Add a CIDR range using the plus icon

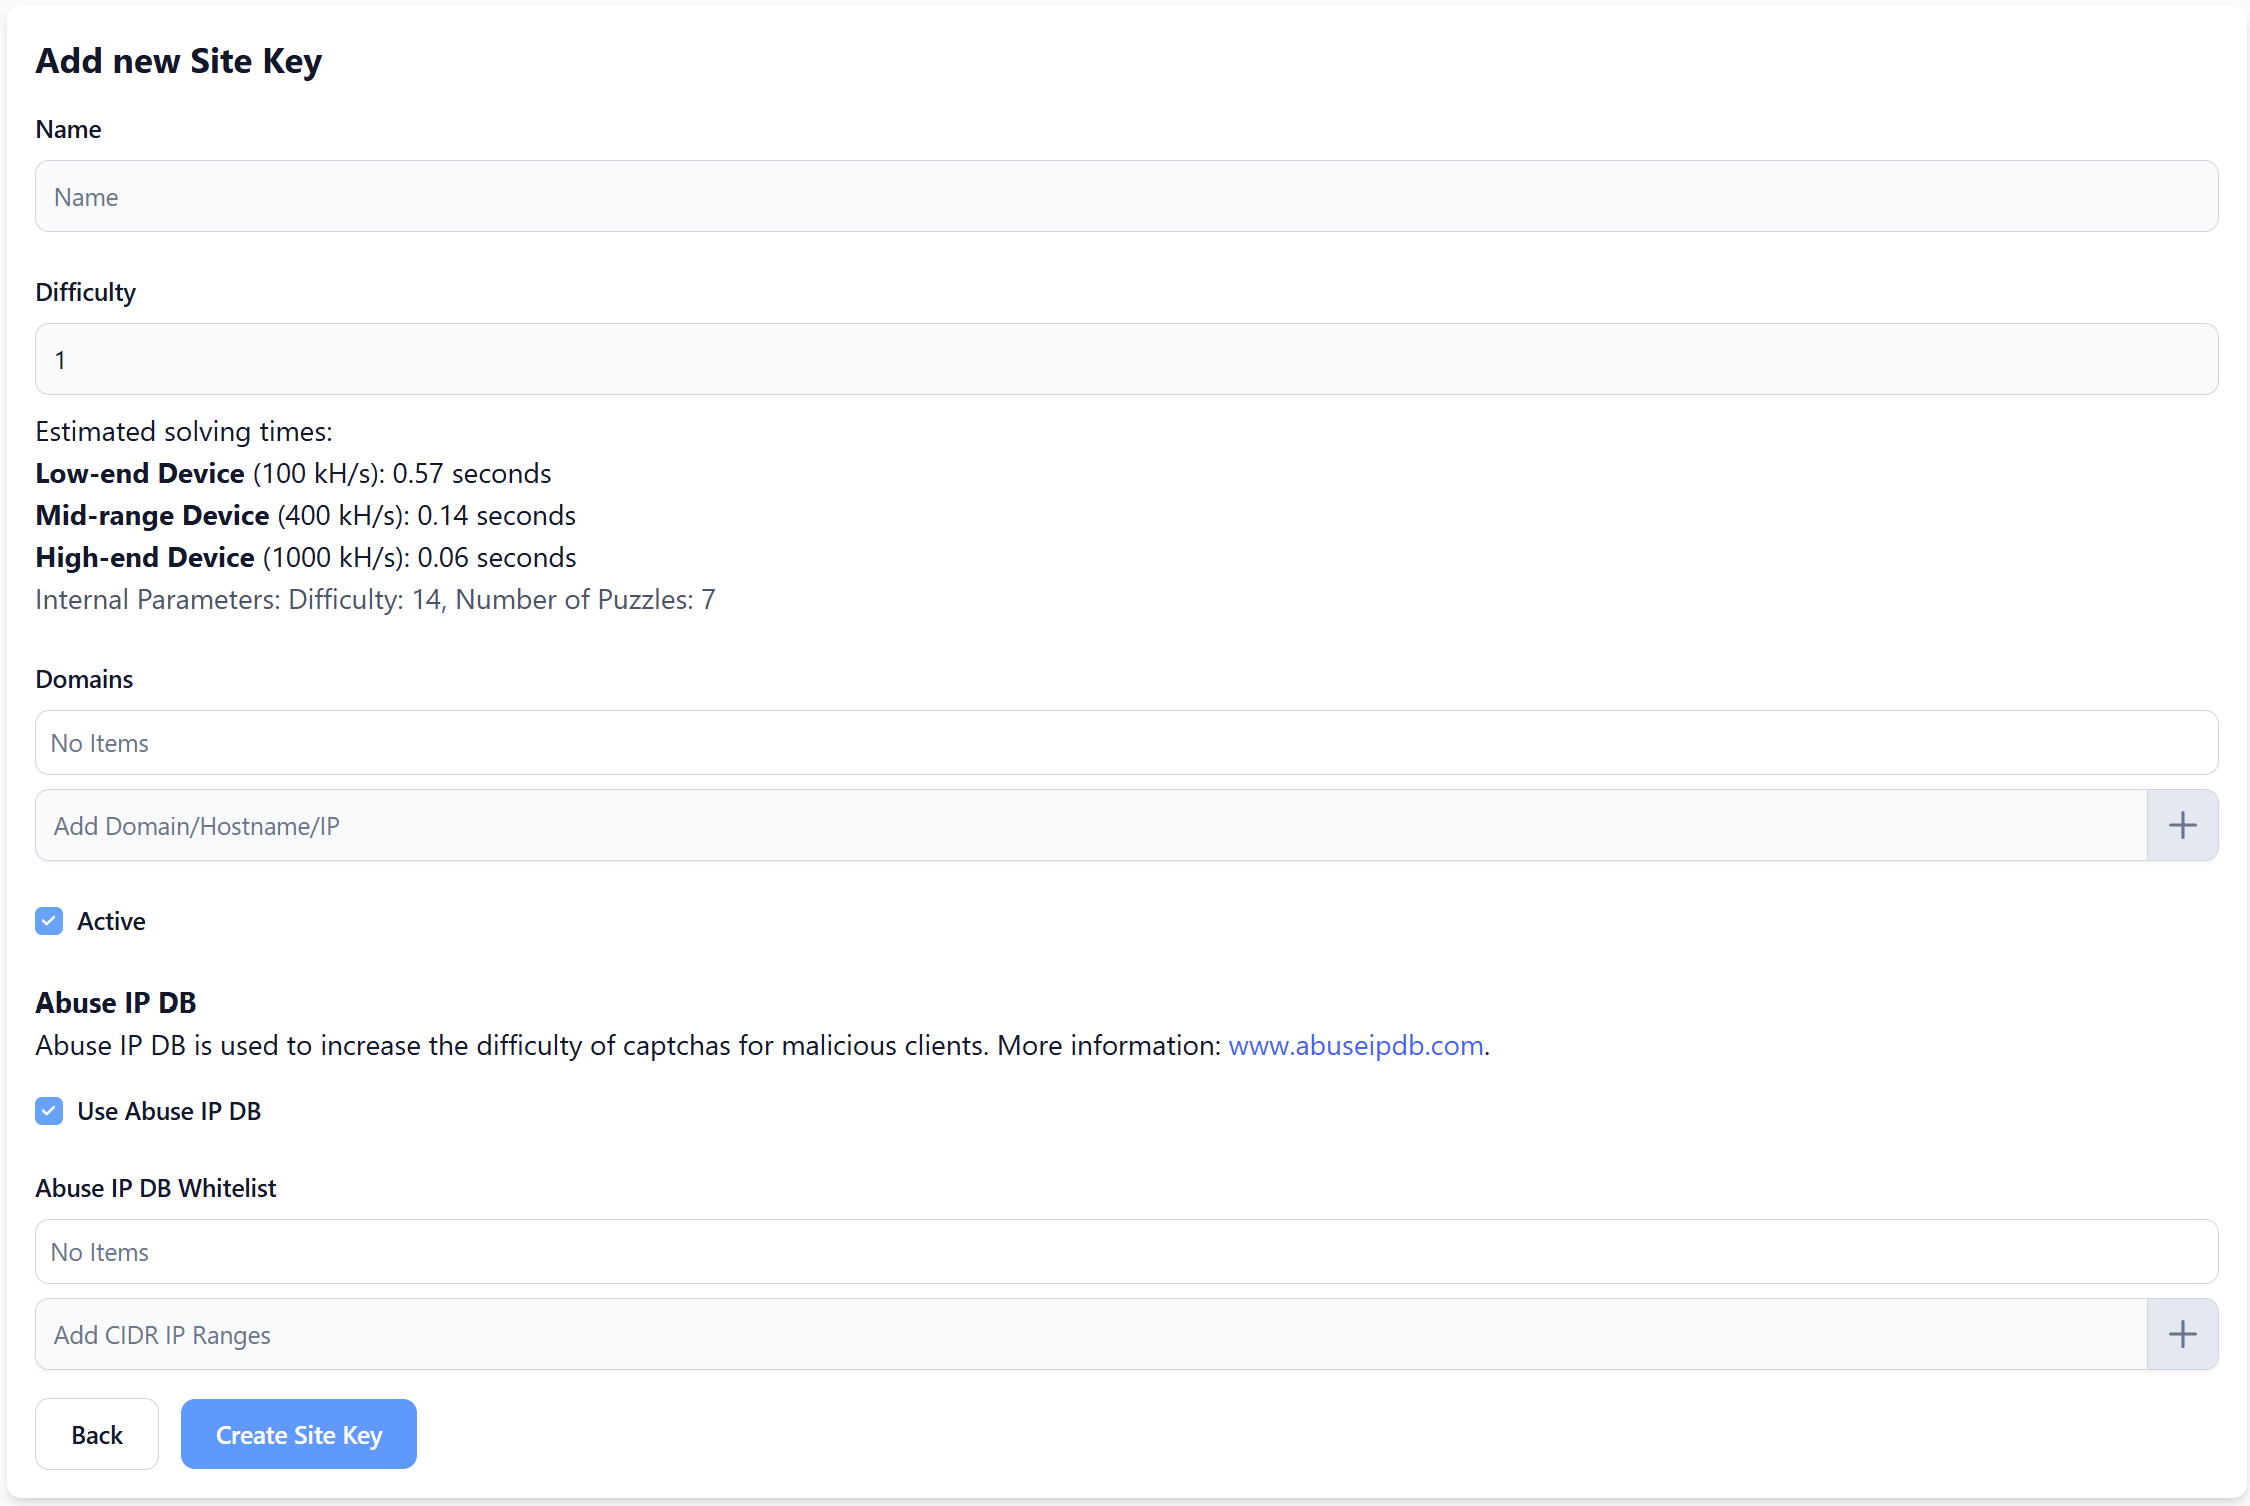(x=2182, y=1334)
